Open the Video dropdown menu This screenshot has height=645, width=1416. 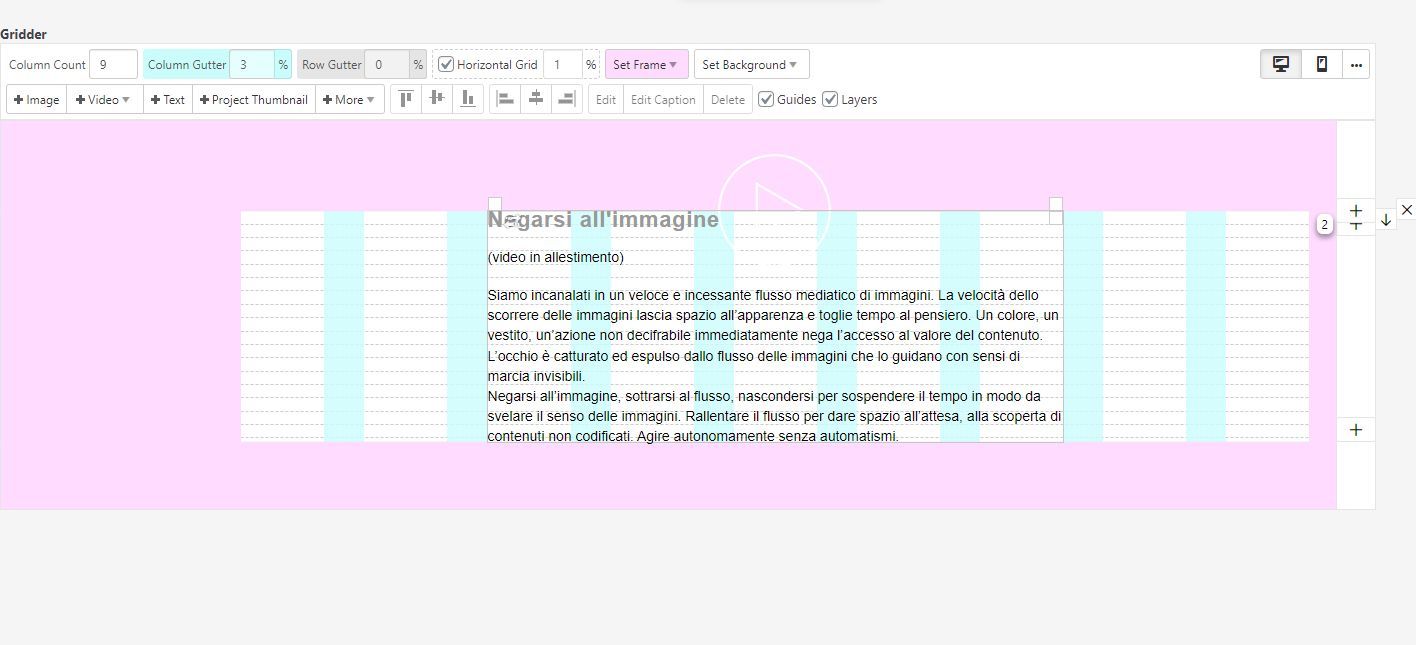pyautogui.click(x=103, y=100)
